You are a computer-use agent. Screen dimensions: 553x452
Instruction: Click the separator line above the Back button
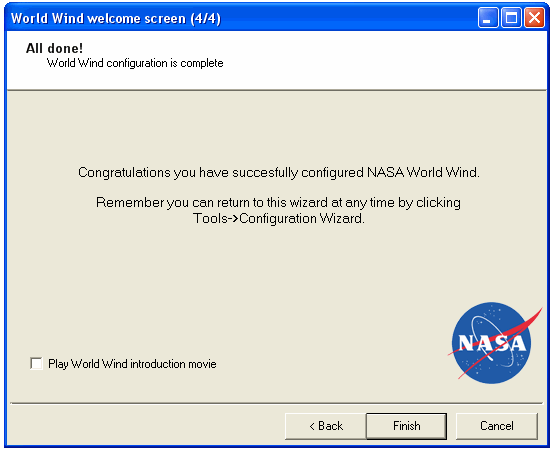[x=276, y=403]
